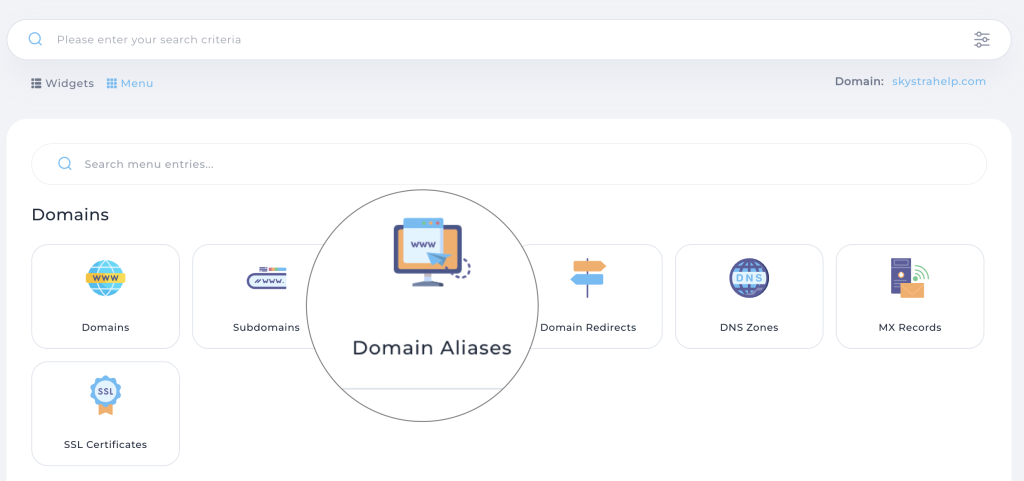The height and width of the screenshot is (481, 1024).
Task: Click the Domain Aliases label text
Action: 431,348
